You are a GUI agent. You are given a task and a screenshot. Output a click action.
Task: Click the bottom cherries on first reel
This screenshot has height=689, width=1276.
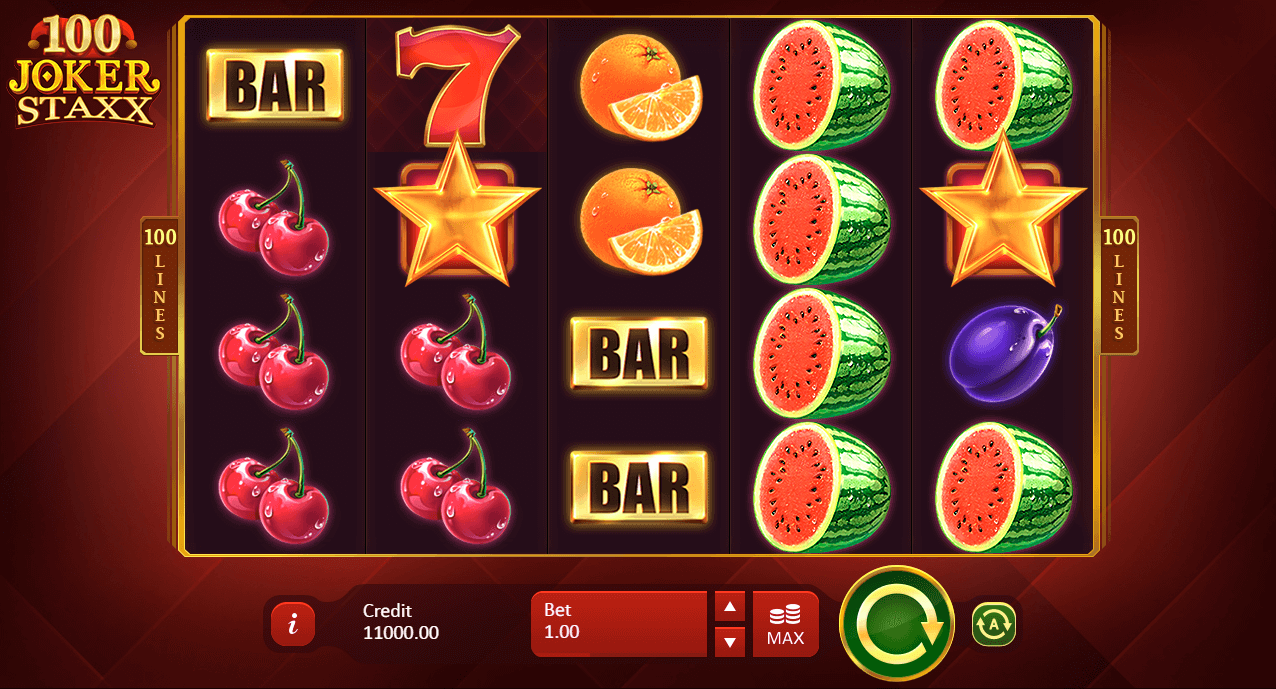click(272, 487)
